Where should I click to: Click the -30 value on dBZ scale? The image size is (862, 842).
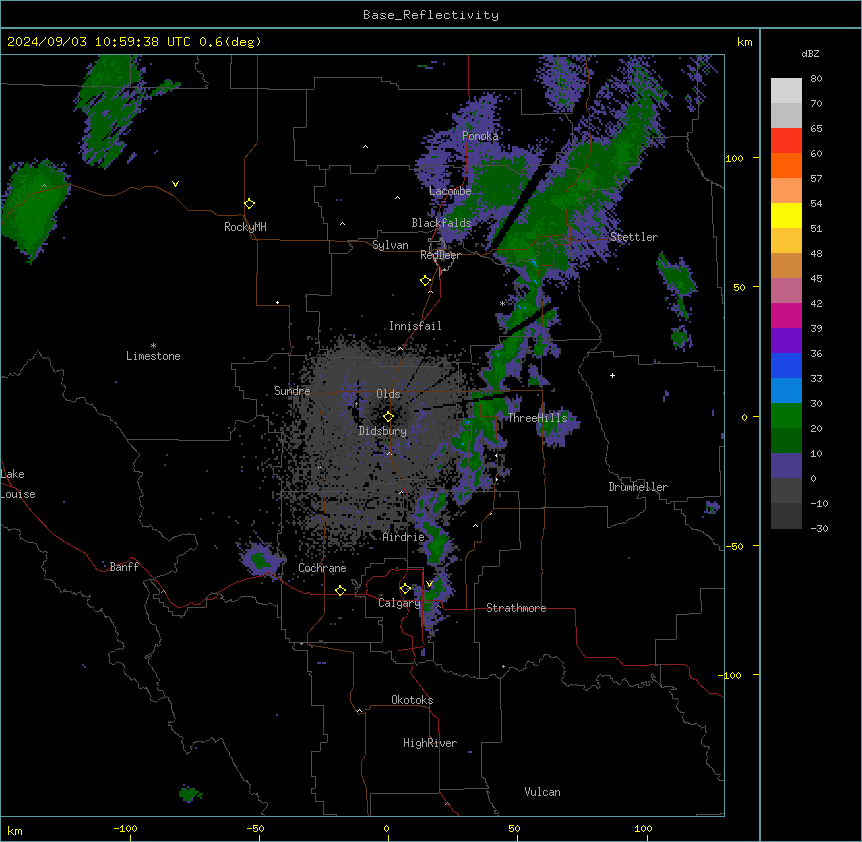click(x=819, y=529)
